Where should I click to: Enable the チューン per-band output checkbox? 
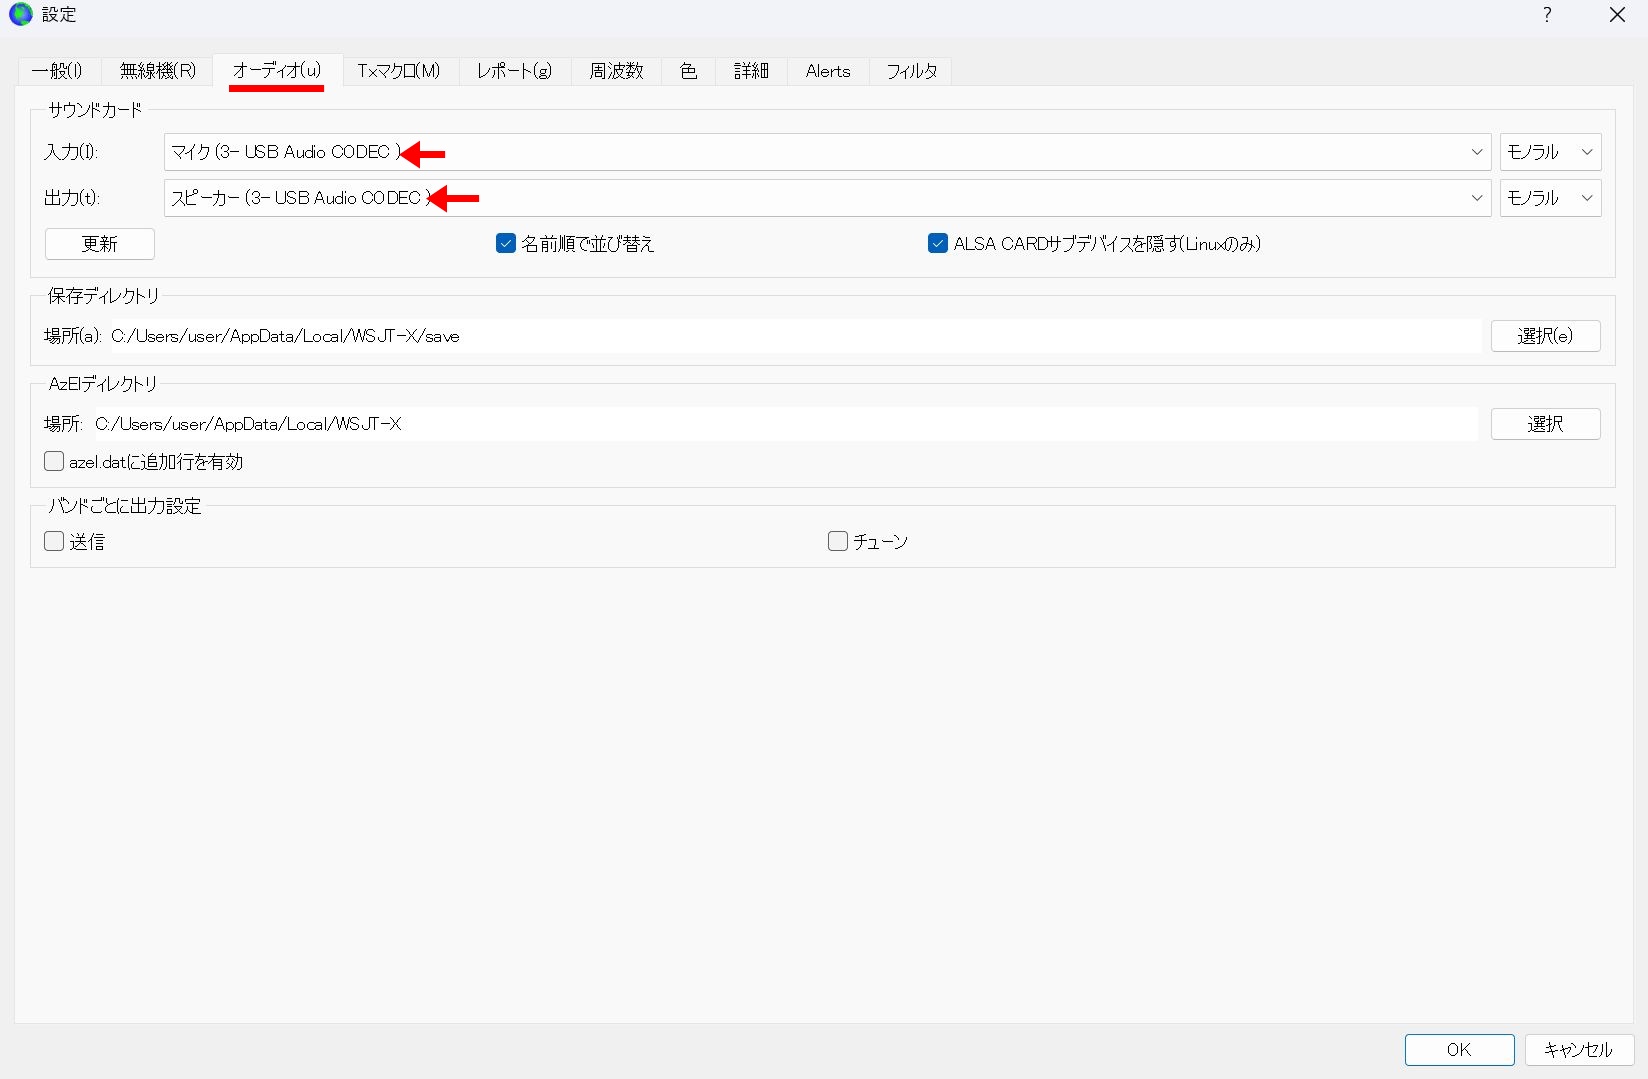(x=838, y=542)
